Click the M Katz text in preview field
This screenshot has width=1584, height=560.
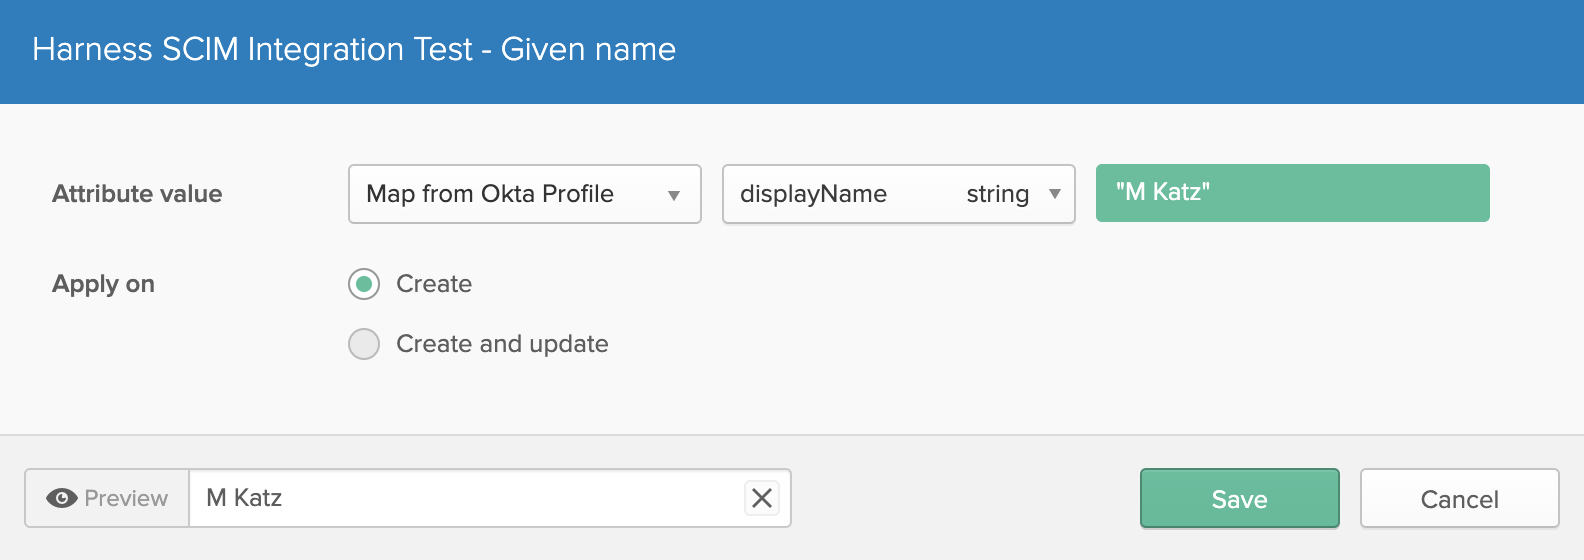pyautogui.click(x=244, y=498)
